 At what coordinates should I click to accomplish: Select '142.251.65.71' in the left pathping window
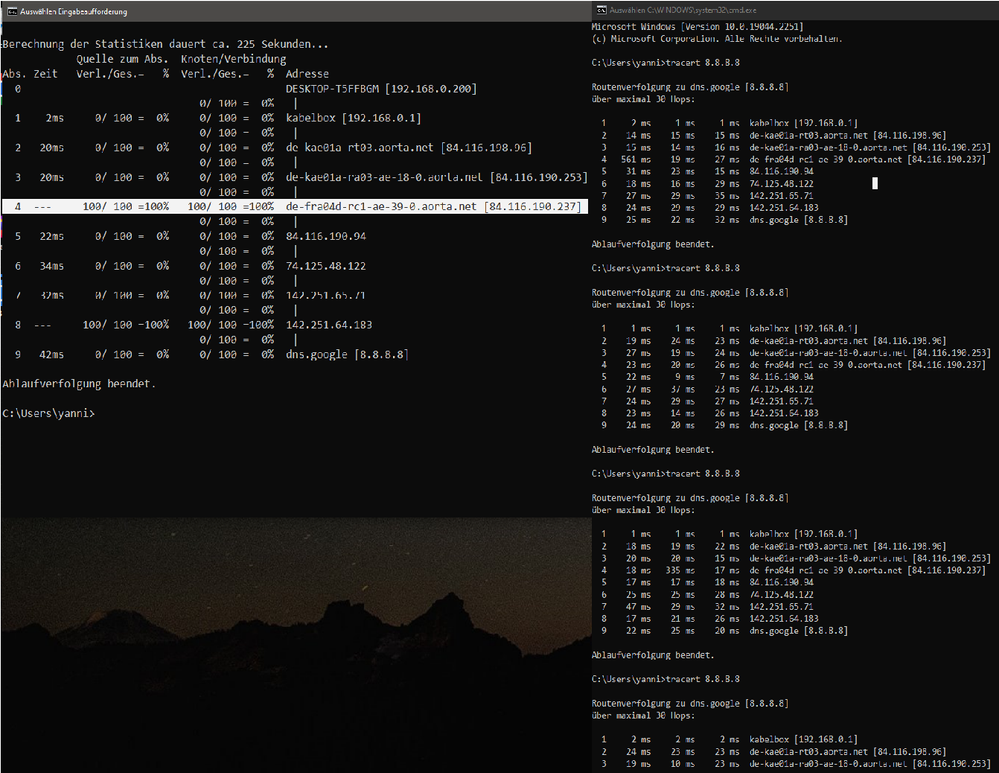(x=326, y=295)
